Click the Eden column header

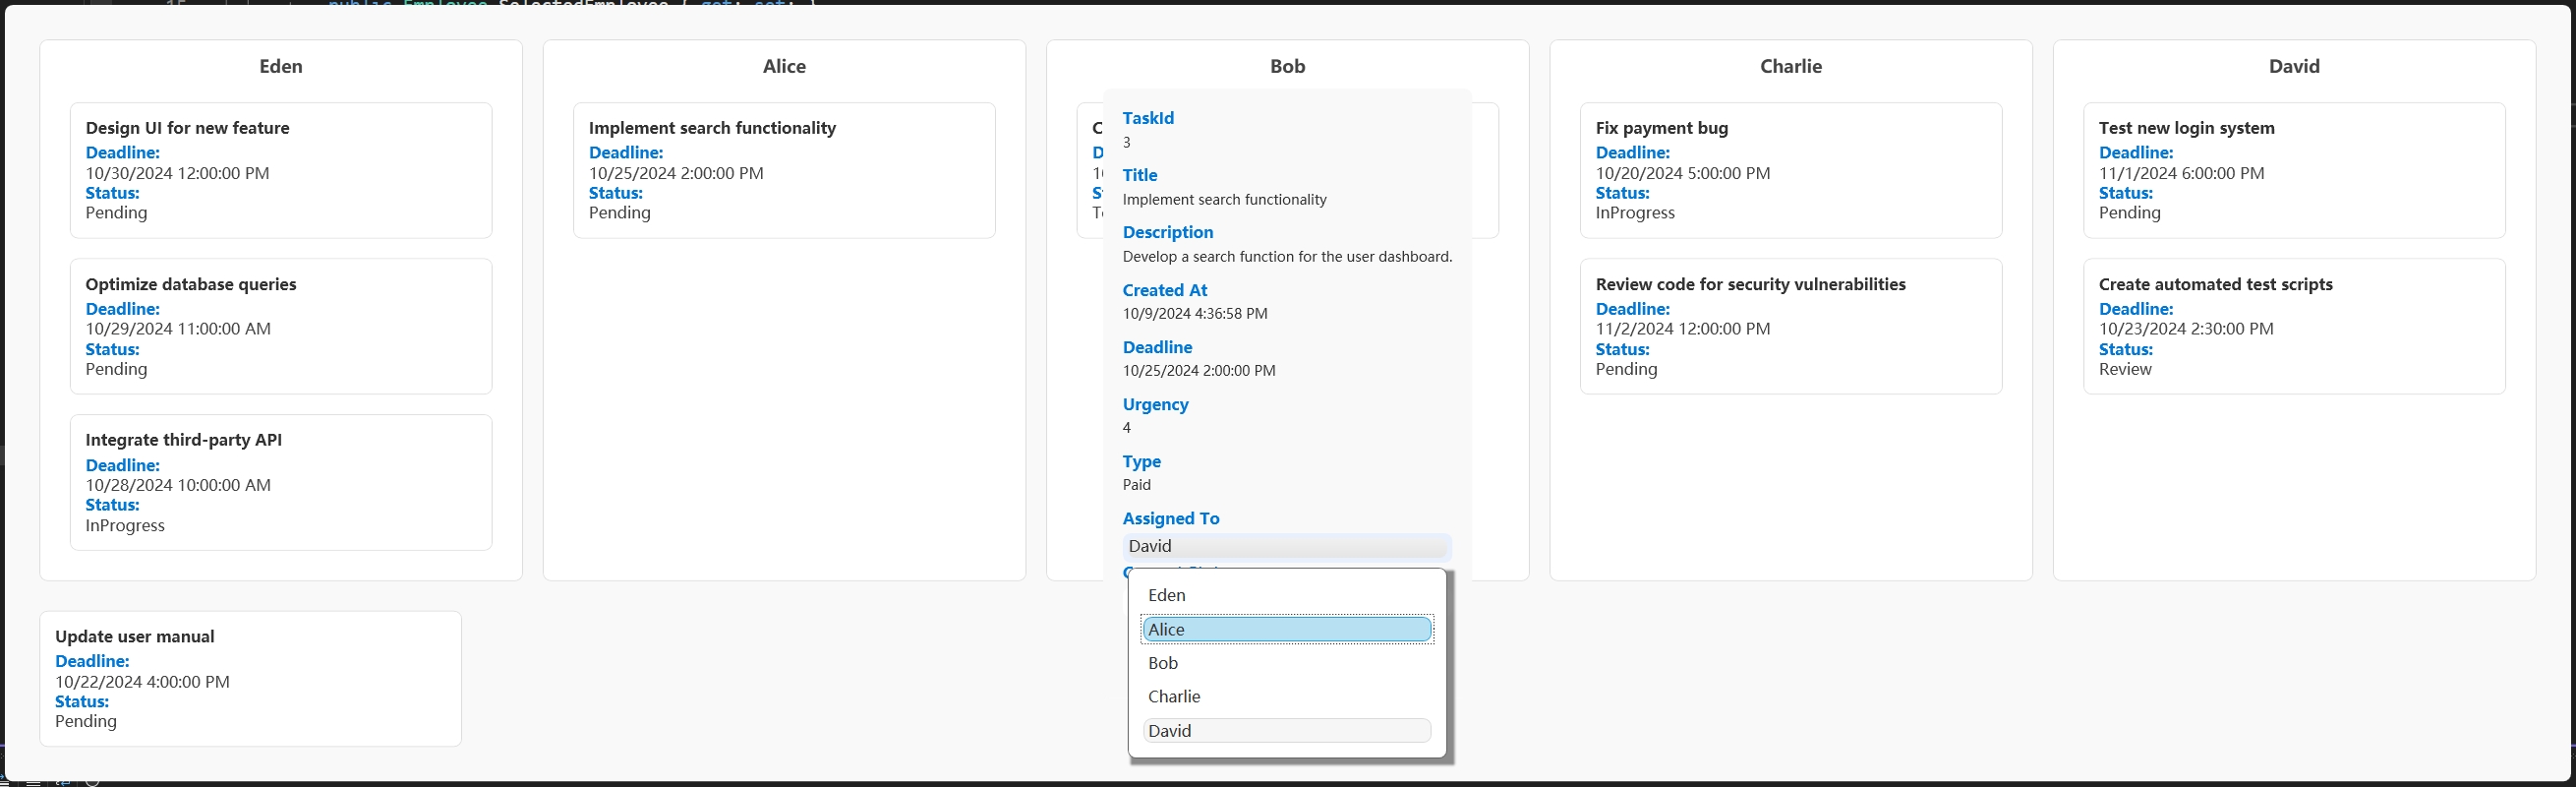point(281,66)
